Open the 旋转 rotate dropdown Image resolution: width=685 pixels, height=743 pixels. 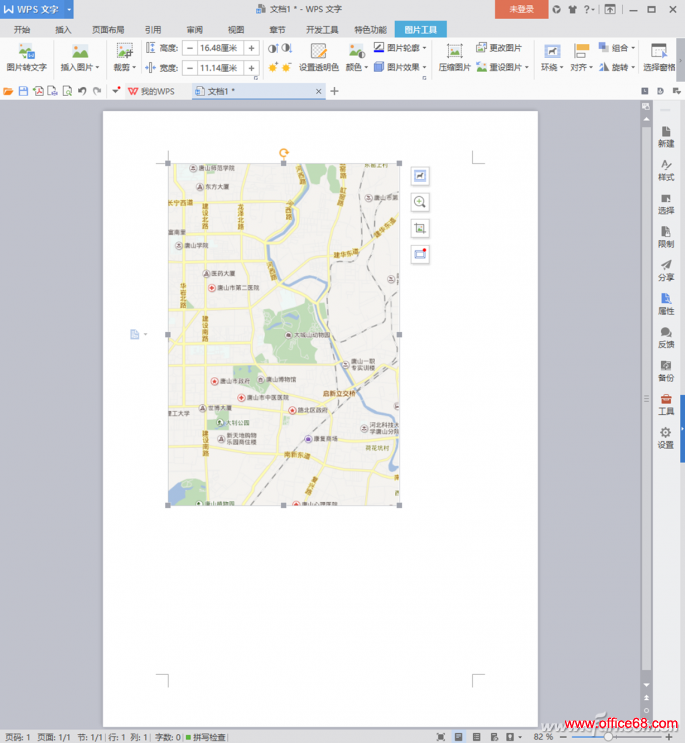tap(620, 68)
